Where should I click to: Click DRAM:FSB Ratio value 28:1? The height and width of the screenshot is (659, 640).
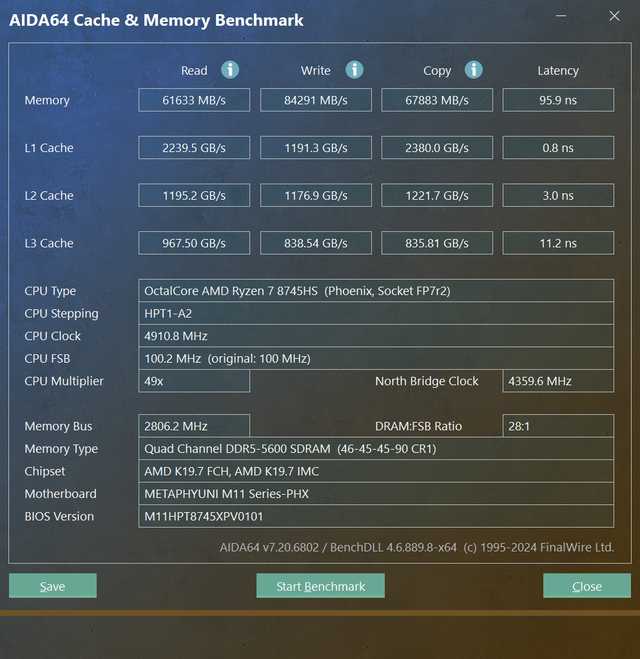coord(558,426)
